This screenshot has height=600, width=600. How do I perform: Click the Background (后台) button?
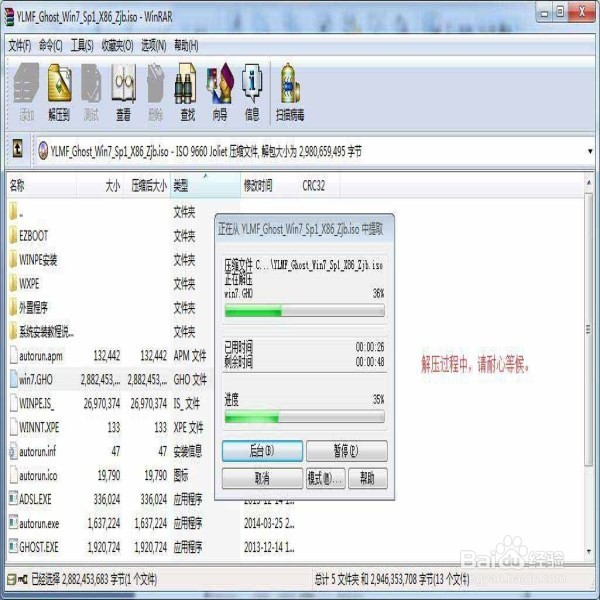262,451
